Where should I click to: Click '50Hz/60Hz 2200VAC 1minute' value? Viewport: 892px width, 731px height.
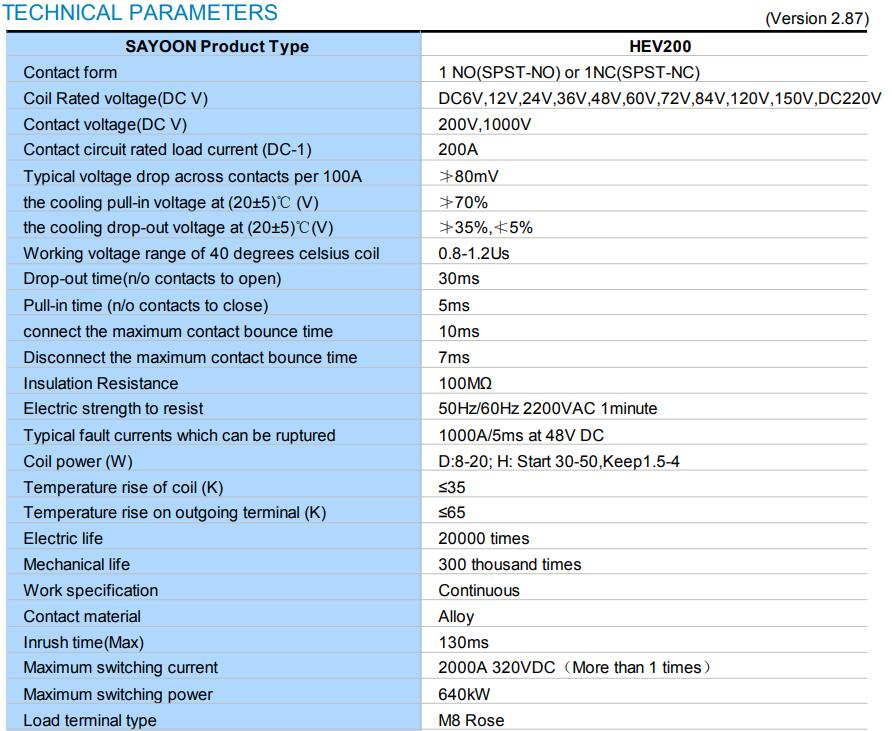[x=547, y=408]
